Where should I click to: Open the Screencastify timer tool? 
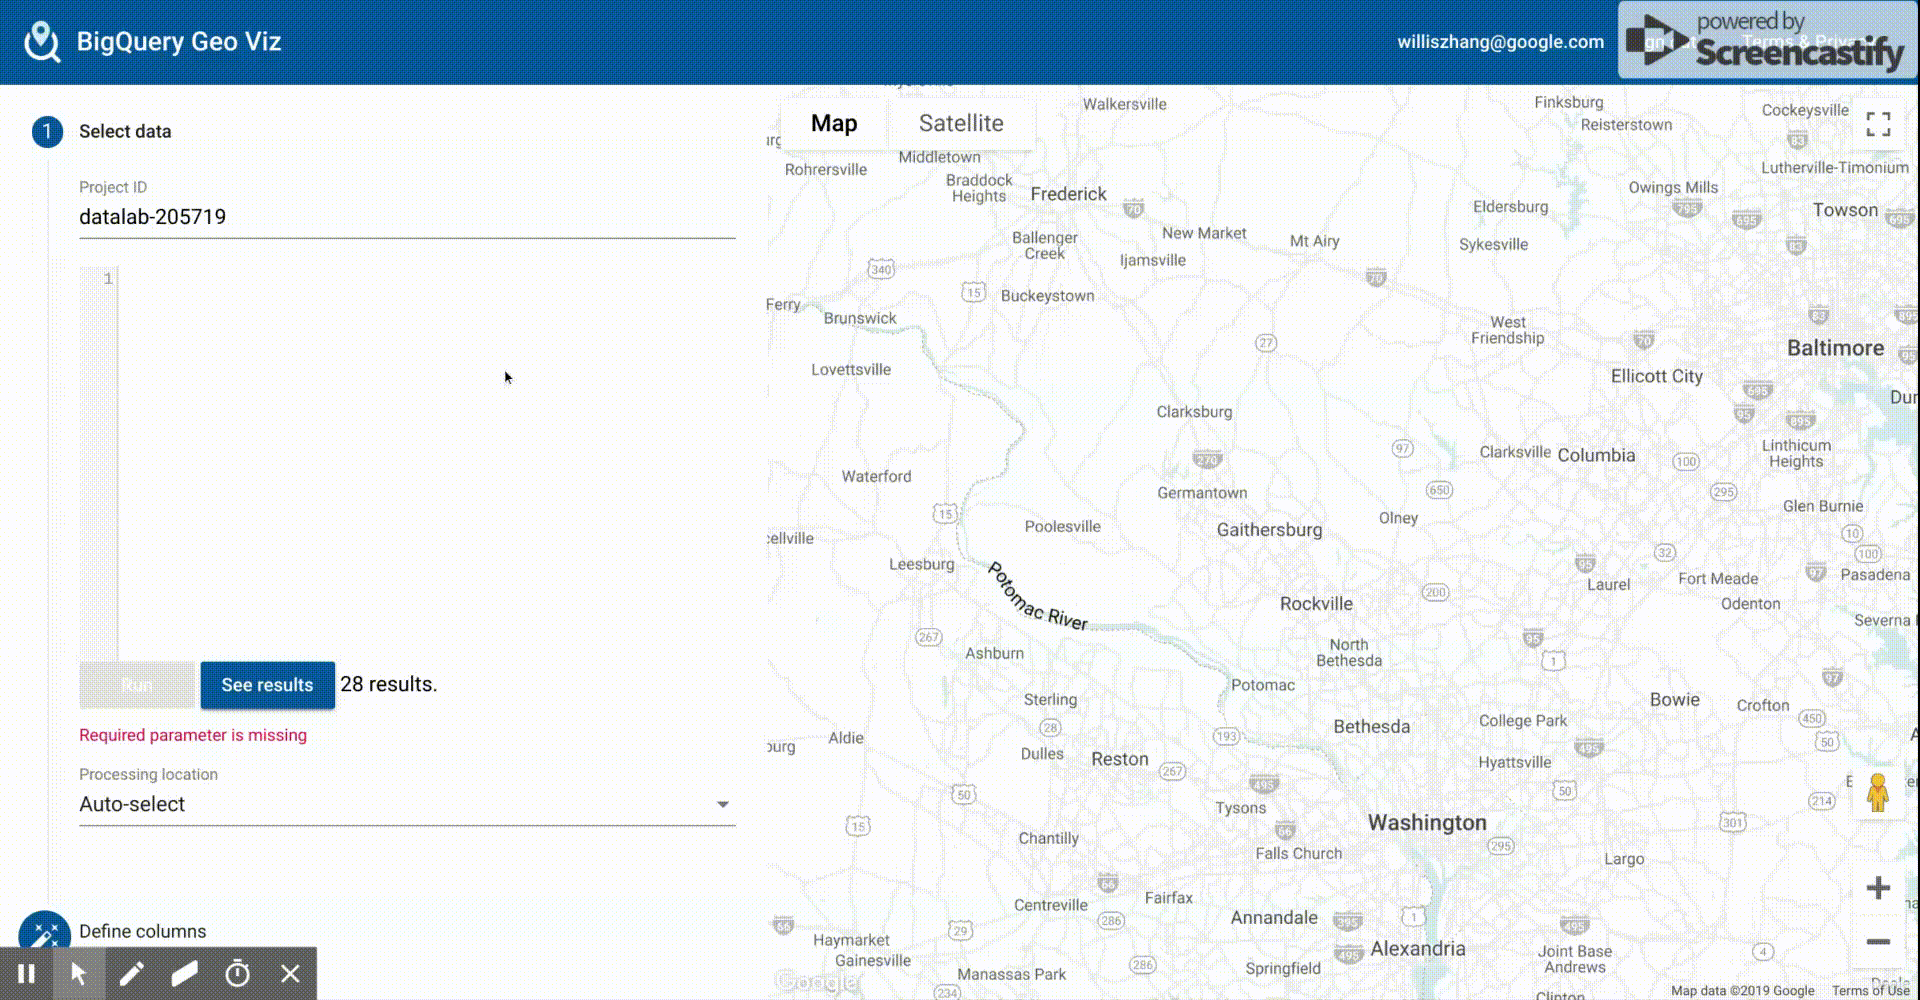tap(238, 973)
